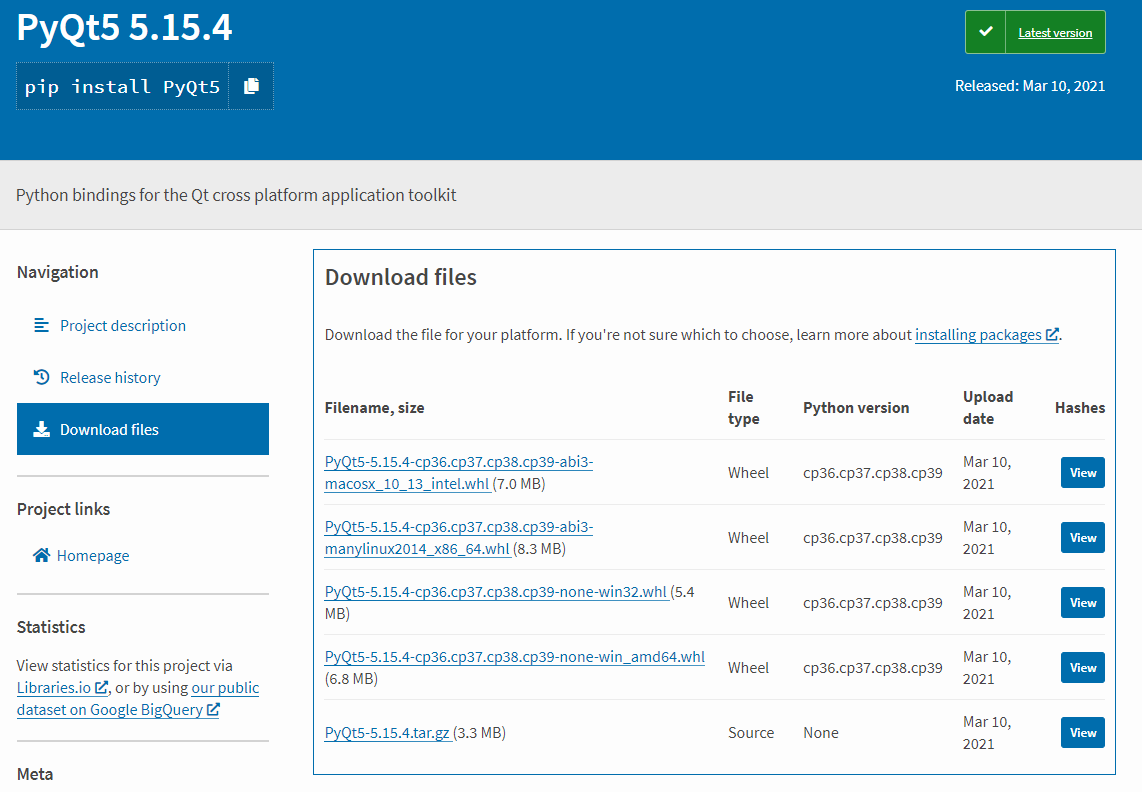Download the win_amd64 wheel file
1142x792 pixels.
(x=515, y=656)
